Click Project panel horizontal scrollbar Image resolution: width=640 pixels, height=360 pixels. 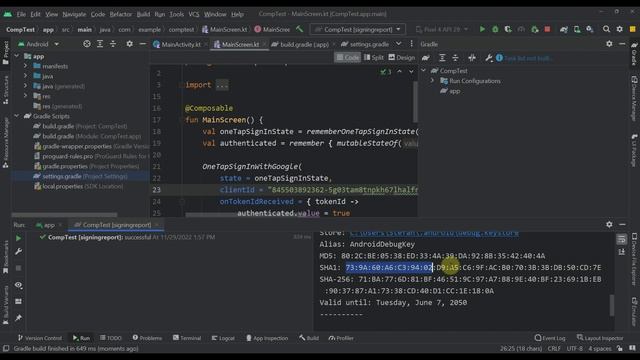(64, 215)
